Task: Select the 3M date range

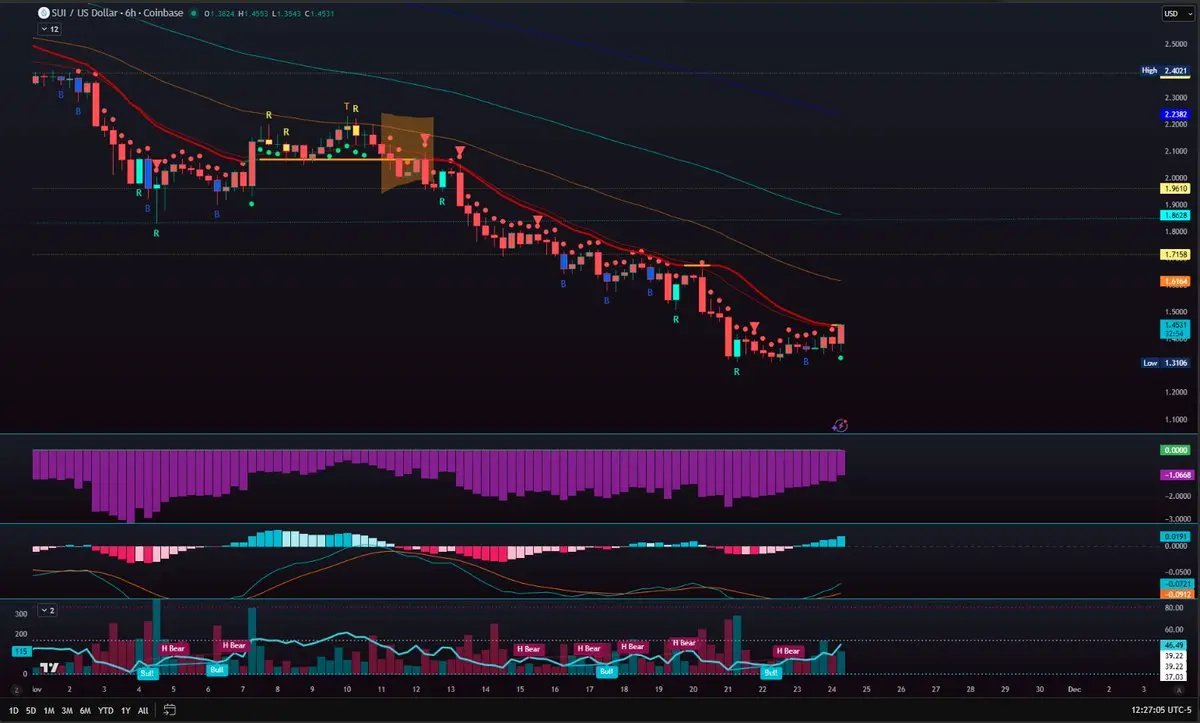Action: click(x=69, y=710)
